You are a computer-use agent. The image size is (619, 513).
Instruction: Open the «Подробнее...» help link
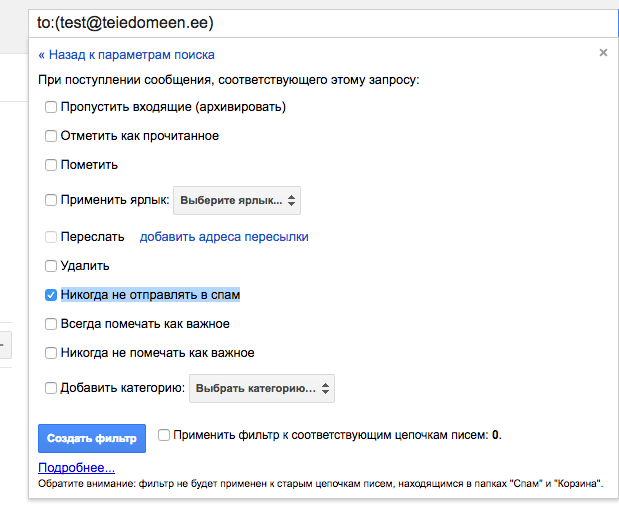[x=76, y=467]
